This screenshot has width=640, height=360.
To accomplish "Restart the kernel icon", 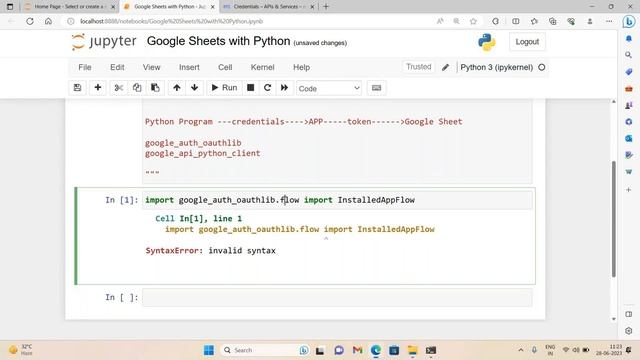I will (x=267, y=88).
